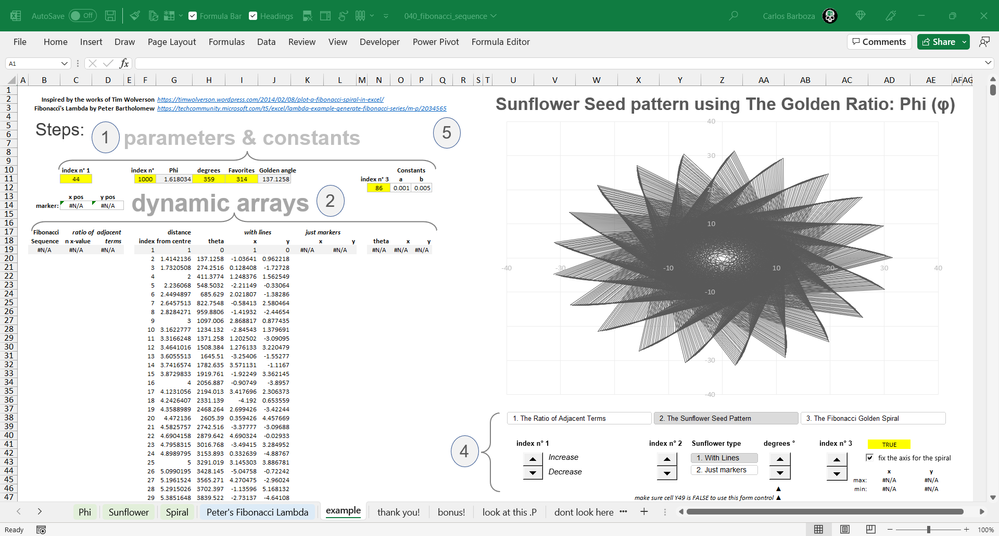Switch to the Sunflower sheet tab

[x=128, y=512]
